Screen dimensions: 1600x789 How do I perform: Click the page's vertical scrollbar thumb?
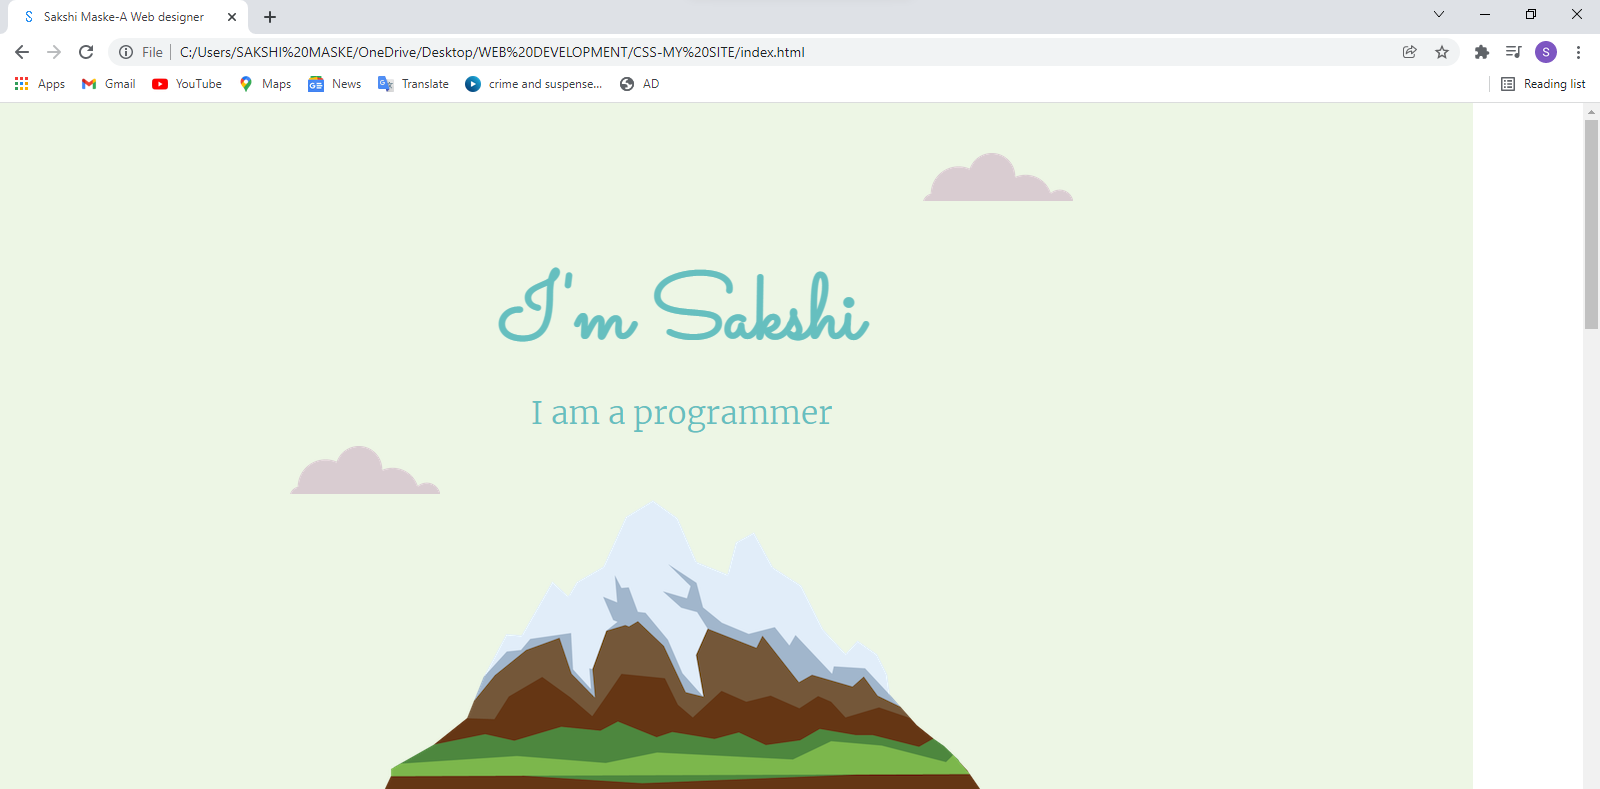pyautogui.click(x=1591, y=224)
